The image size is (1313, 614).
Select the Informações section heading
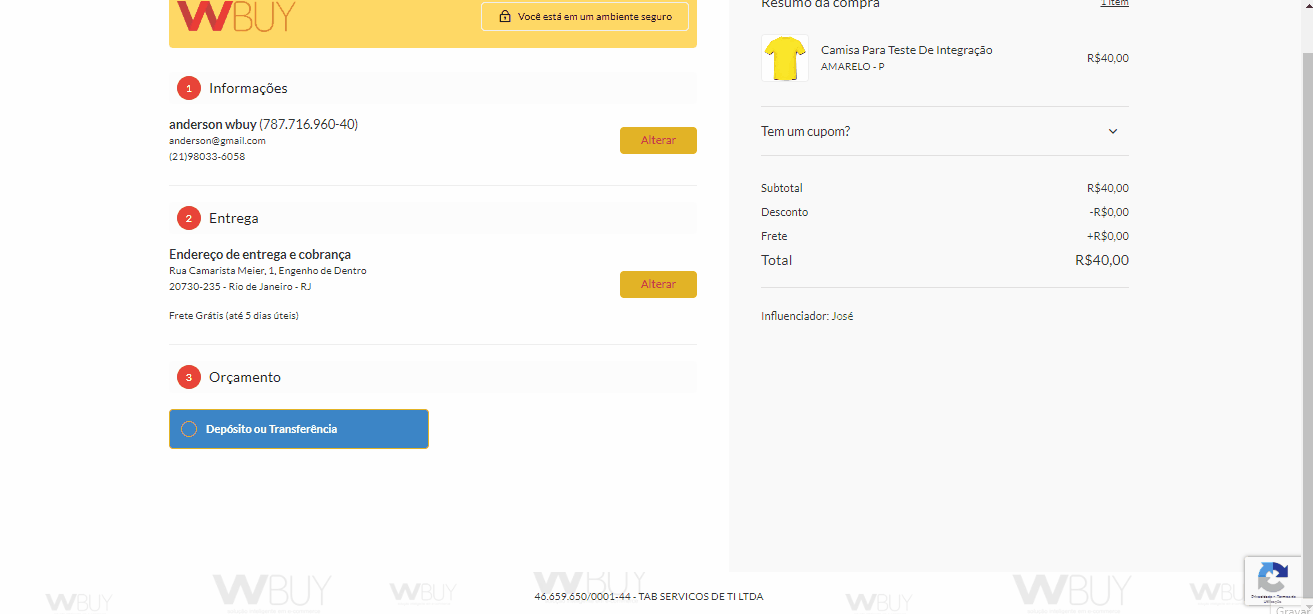click(248, 89)
